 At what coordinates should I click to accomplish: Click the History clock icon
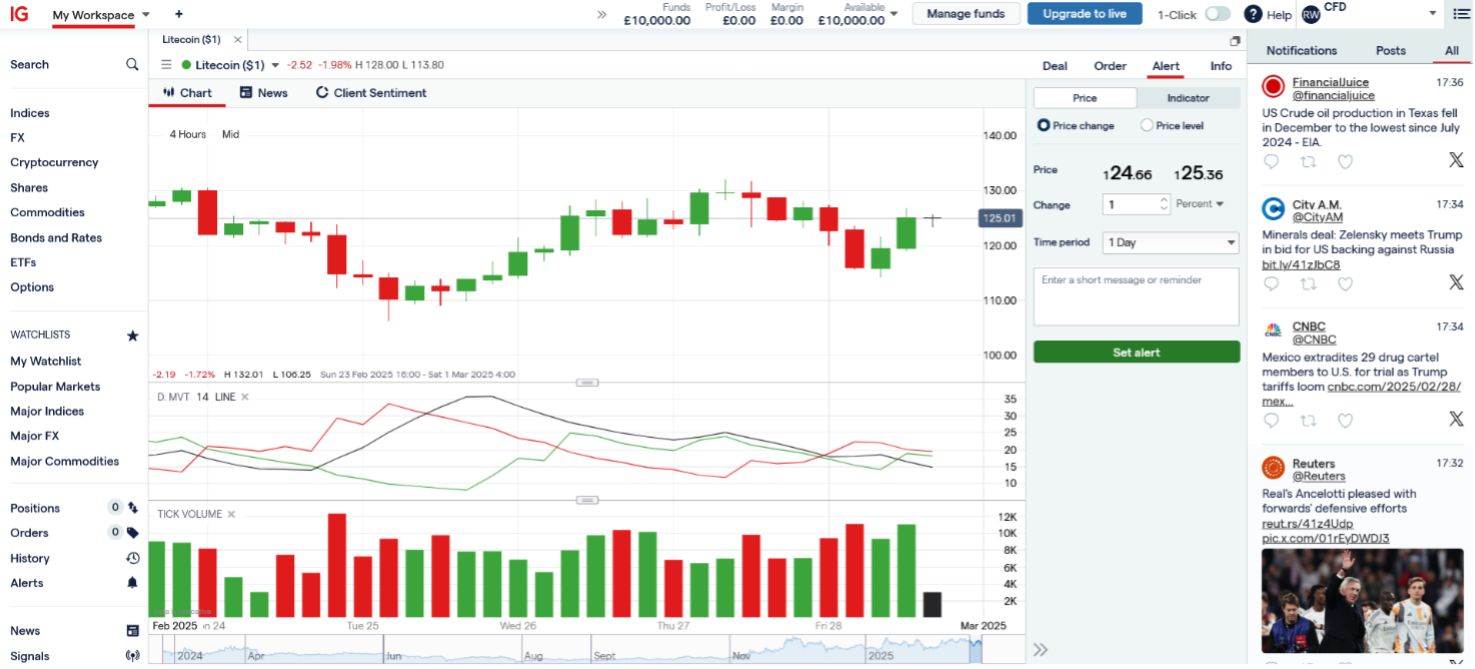click(x=132, y=558)
